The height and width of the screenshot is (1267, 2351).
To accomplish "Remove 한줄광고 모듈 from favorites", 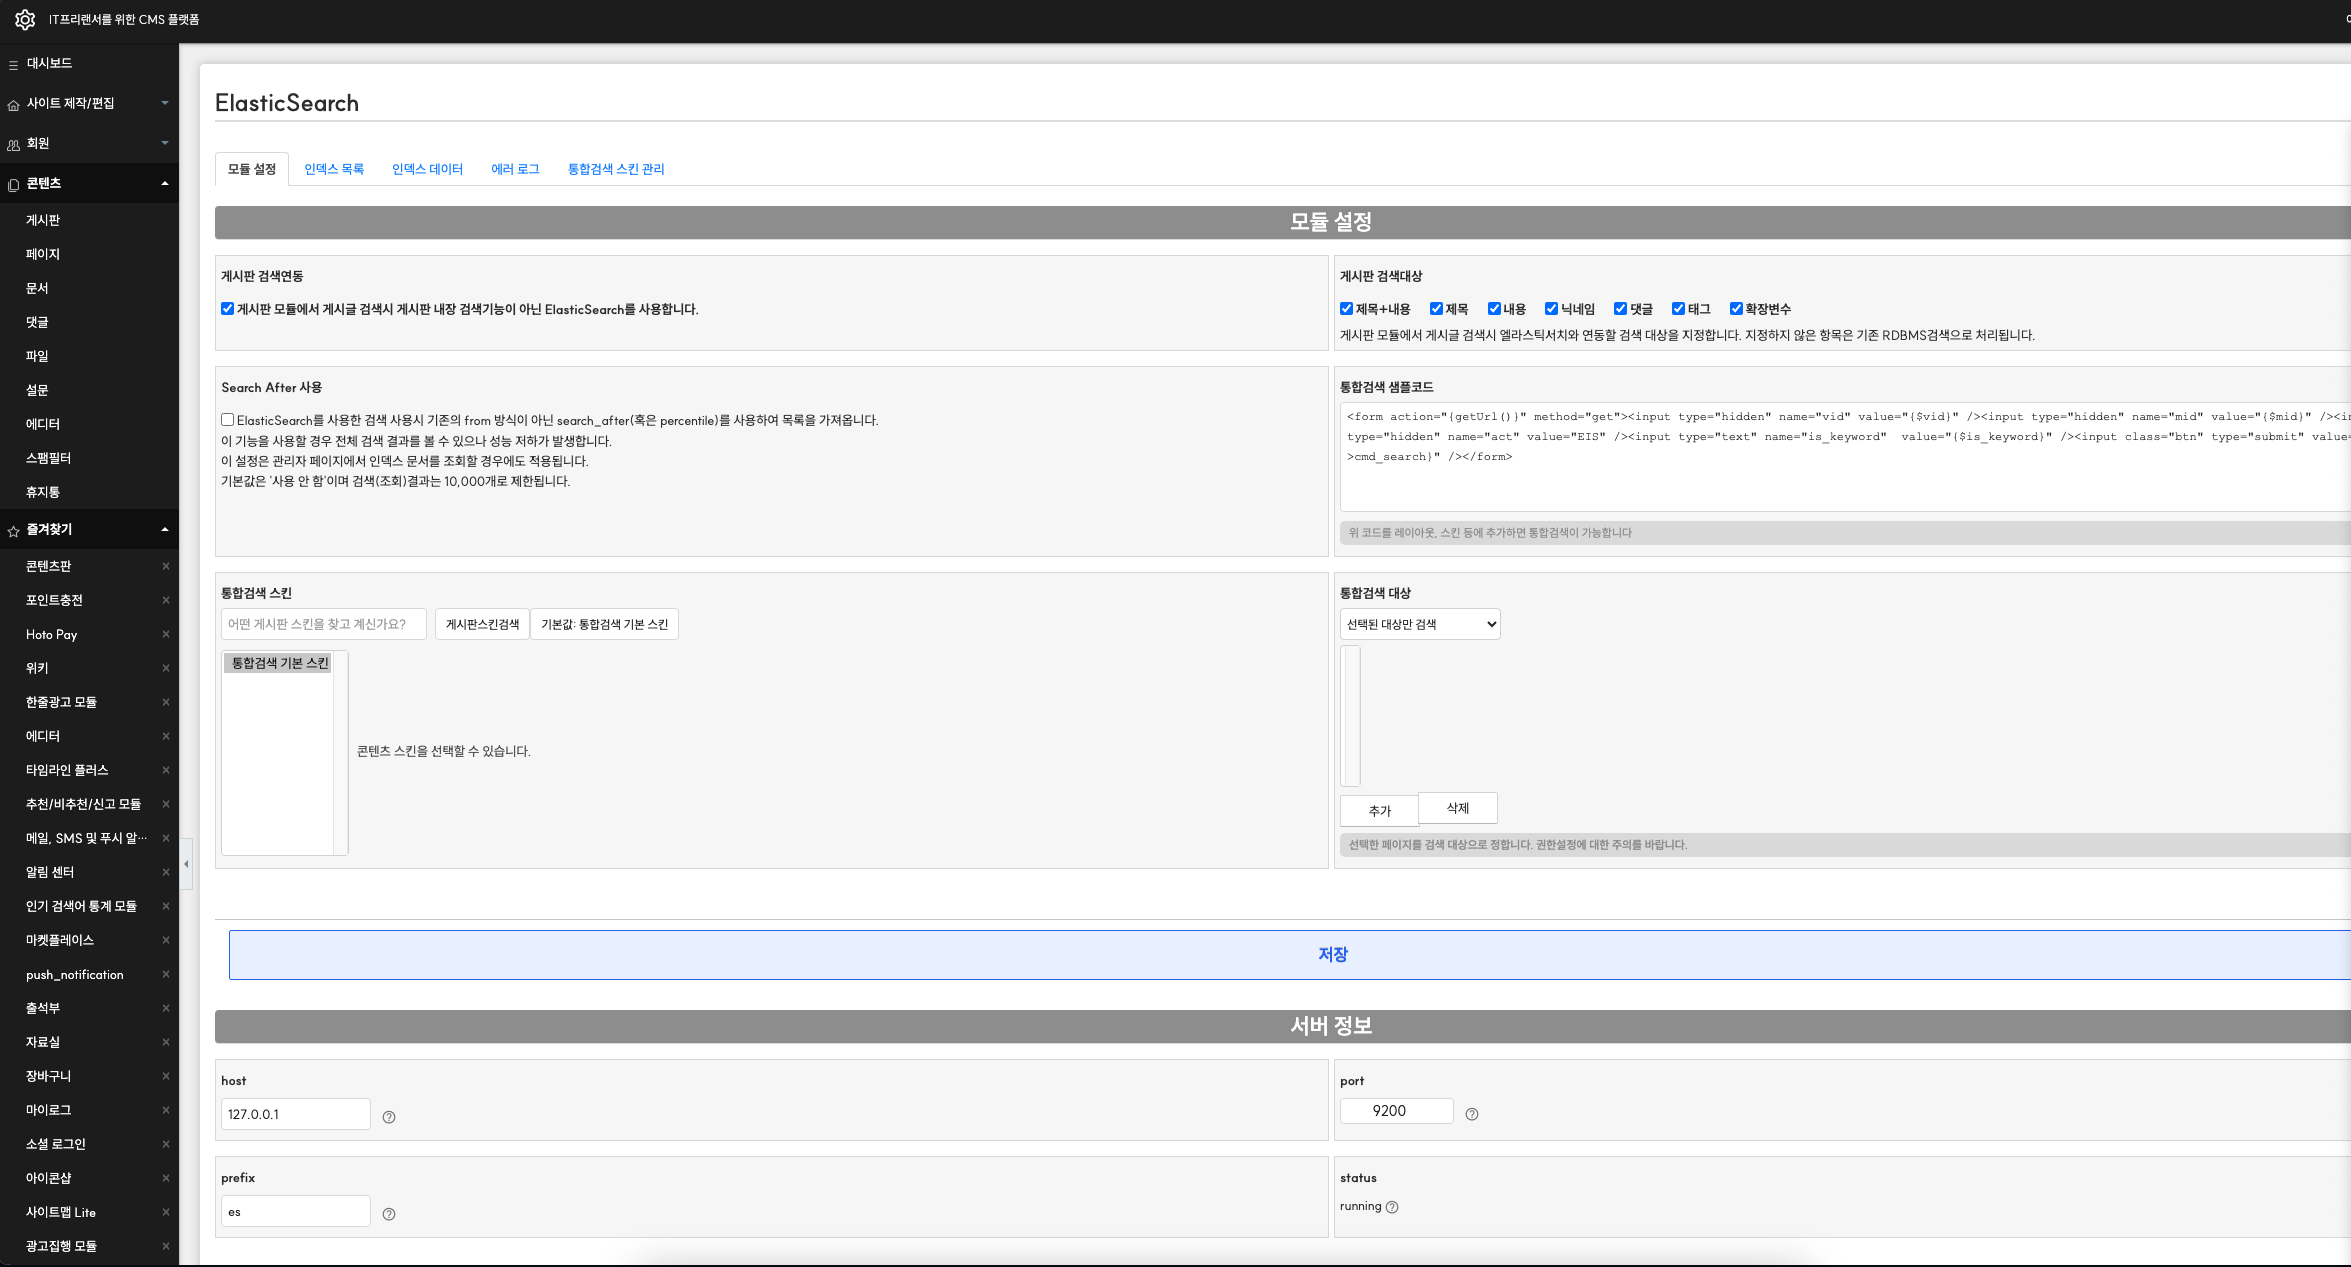I will point(166,702).
